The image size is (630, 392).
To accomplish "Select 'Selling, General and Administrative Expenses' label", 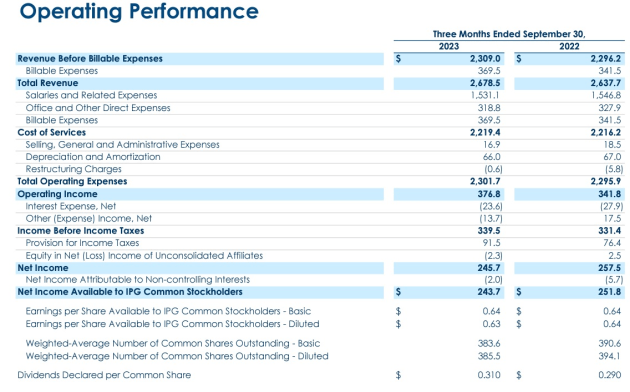I will pyautogui.click(x=123, y=145).
